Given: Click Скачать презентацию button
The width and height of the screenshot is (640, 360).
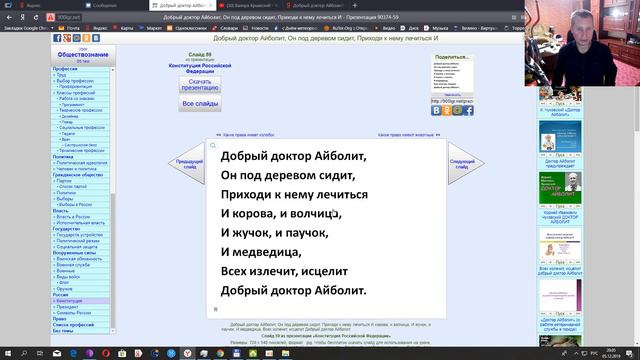Looking at the screenshot, I should pyautogui.click(x=200, y=85).
